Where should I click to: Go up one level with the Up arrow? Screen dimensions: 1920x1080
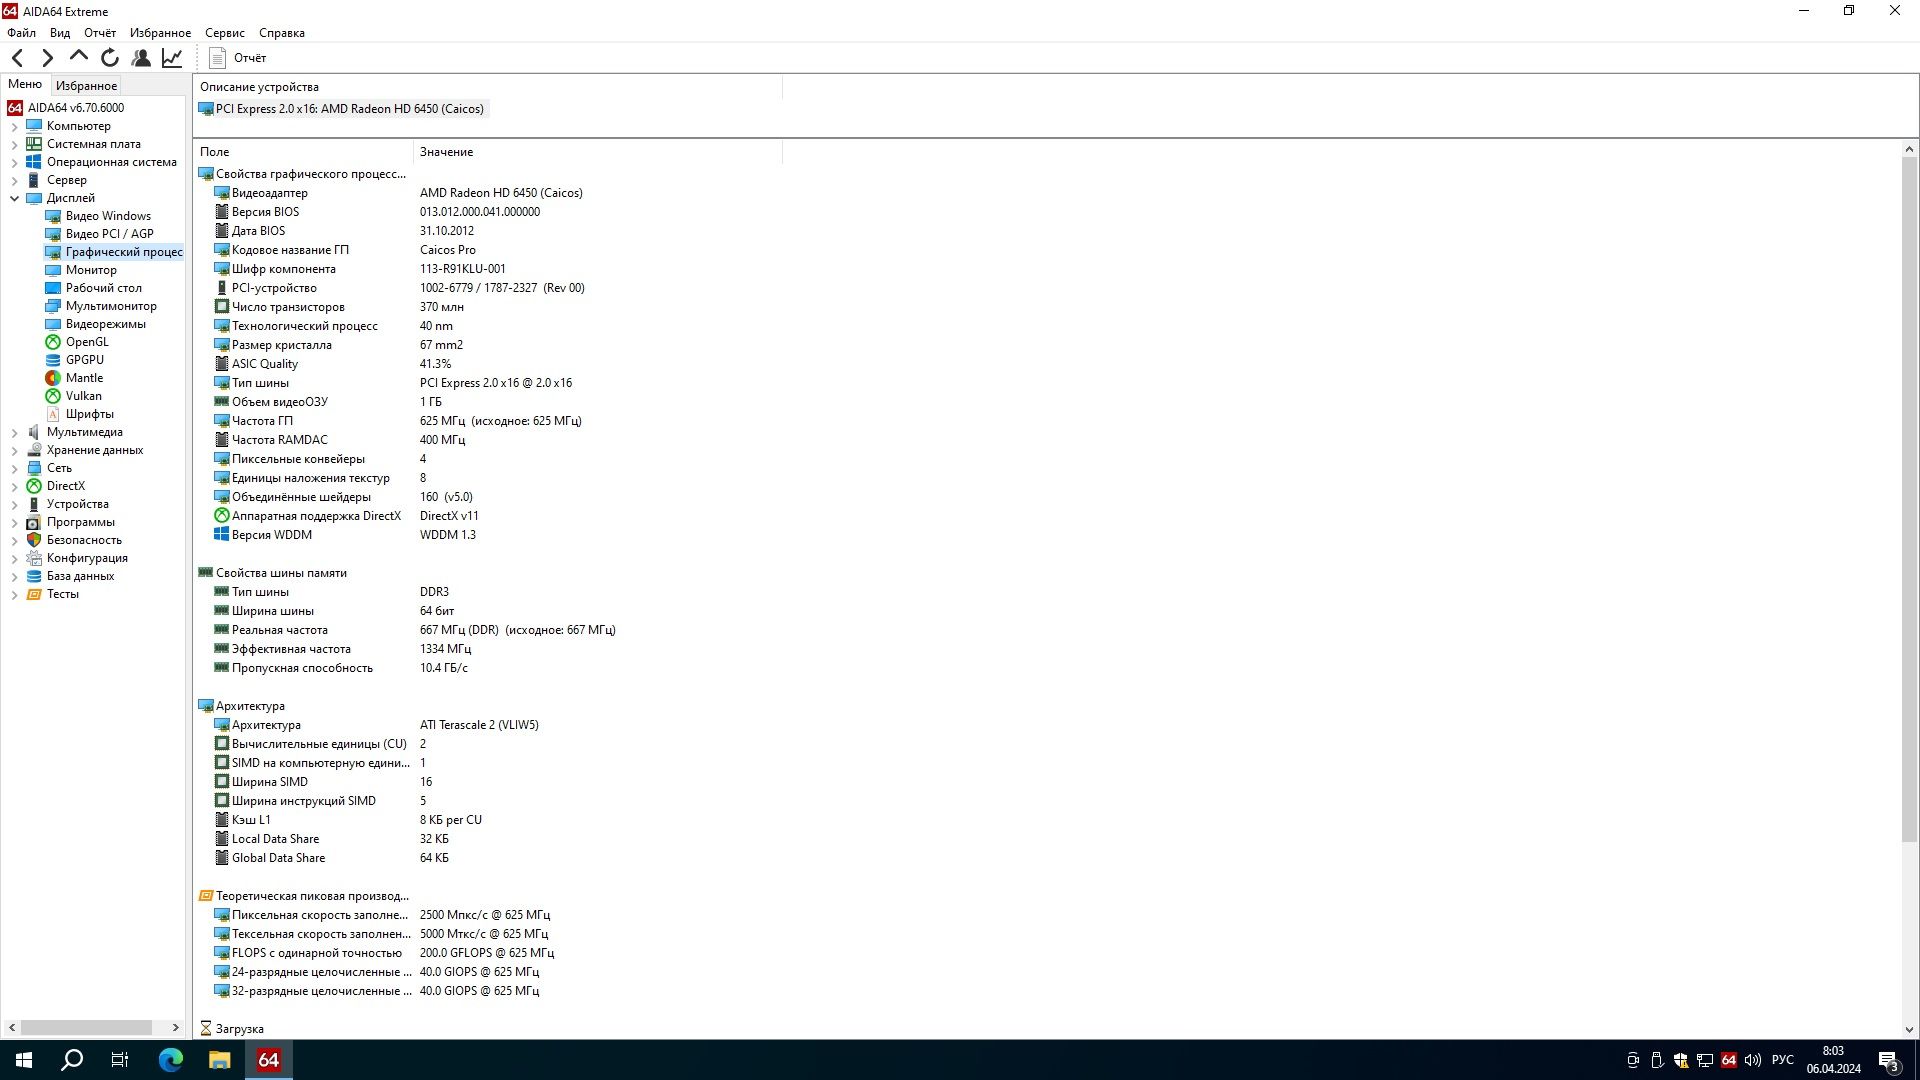(78, 57)
